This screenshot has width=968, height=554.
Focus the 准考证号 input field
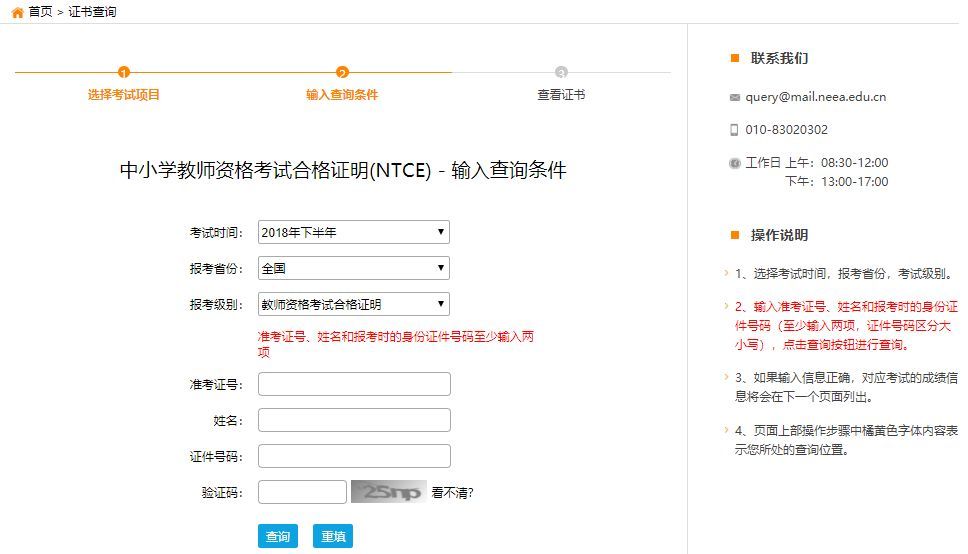354,384
